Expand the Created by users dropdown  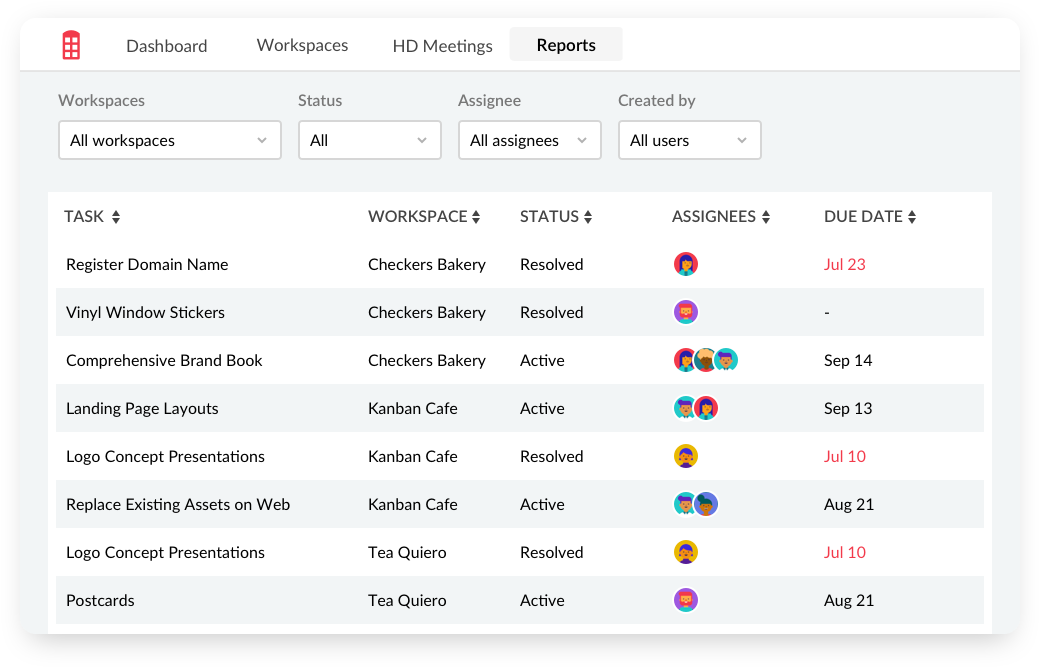pos(690,140)
